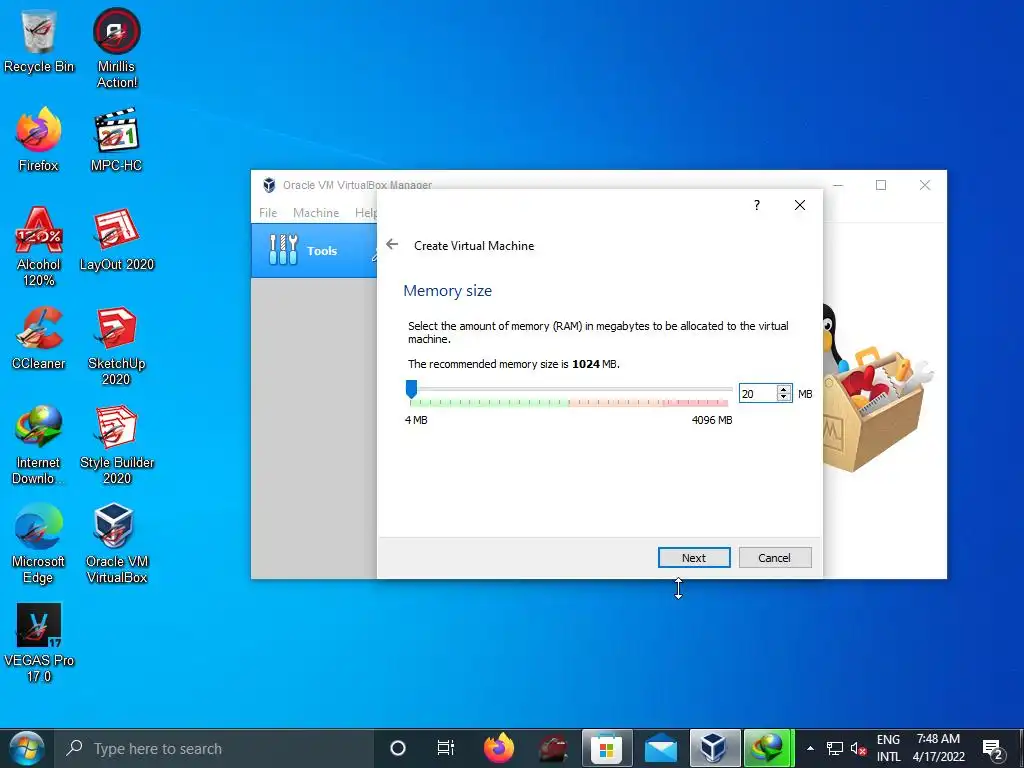Open the Help menu in VirtualBox Manager
The height and width of the screenshot is (768, 1024).
(x=366, y=213)
